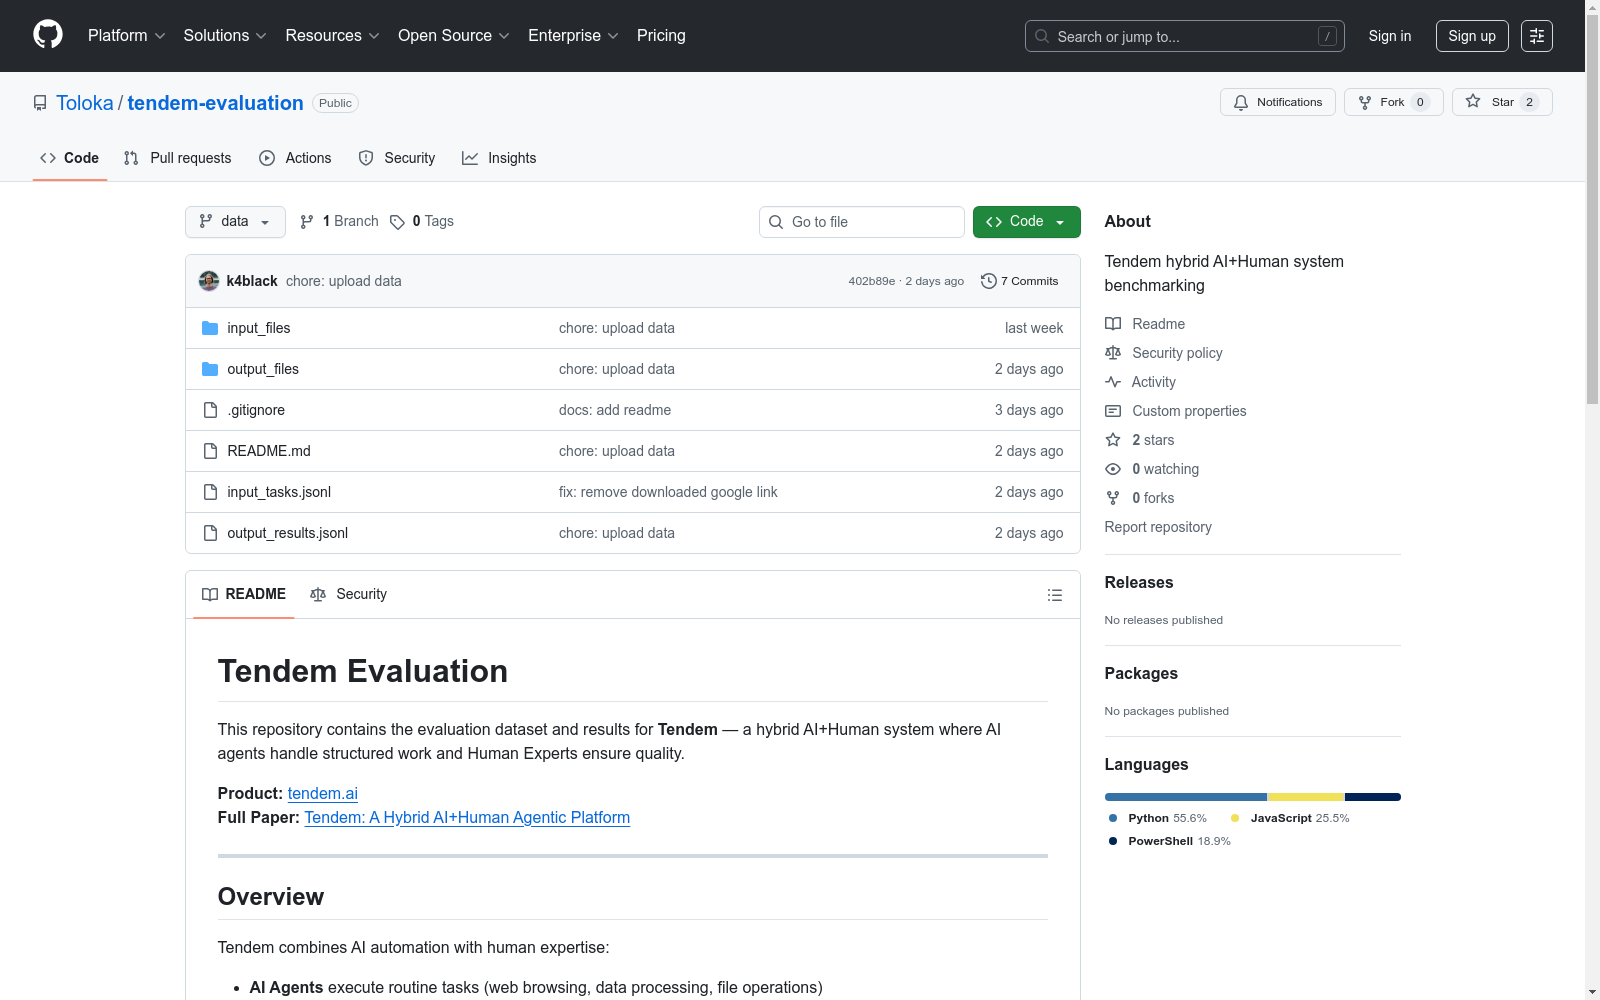
Task: Click the scale icon next to Security policy
Action: pyautogui.click(x=1113, y=353)
